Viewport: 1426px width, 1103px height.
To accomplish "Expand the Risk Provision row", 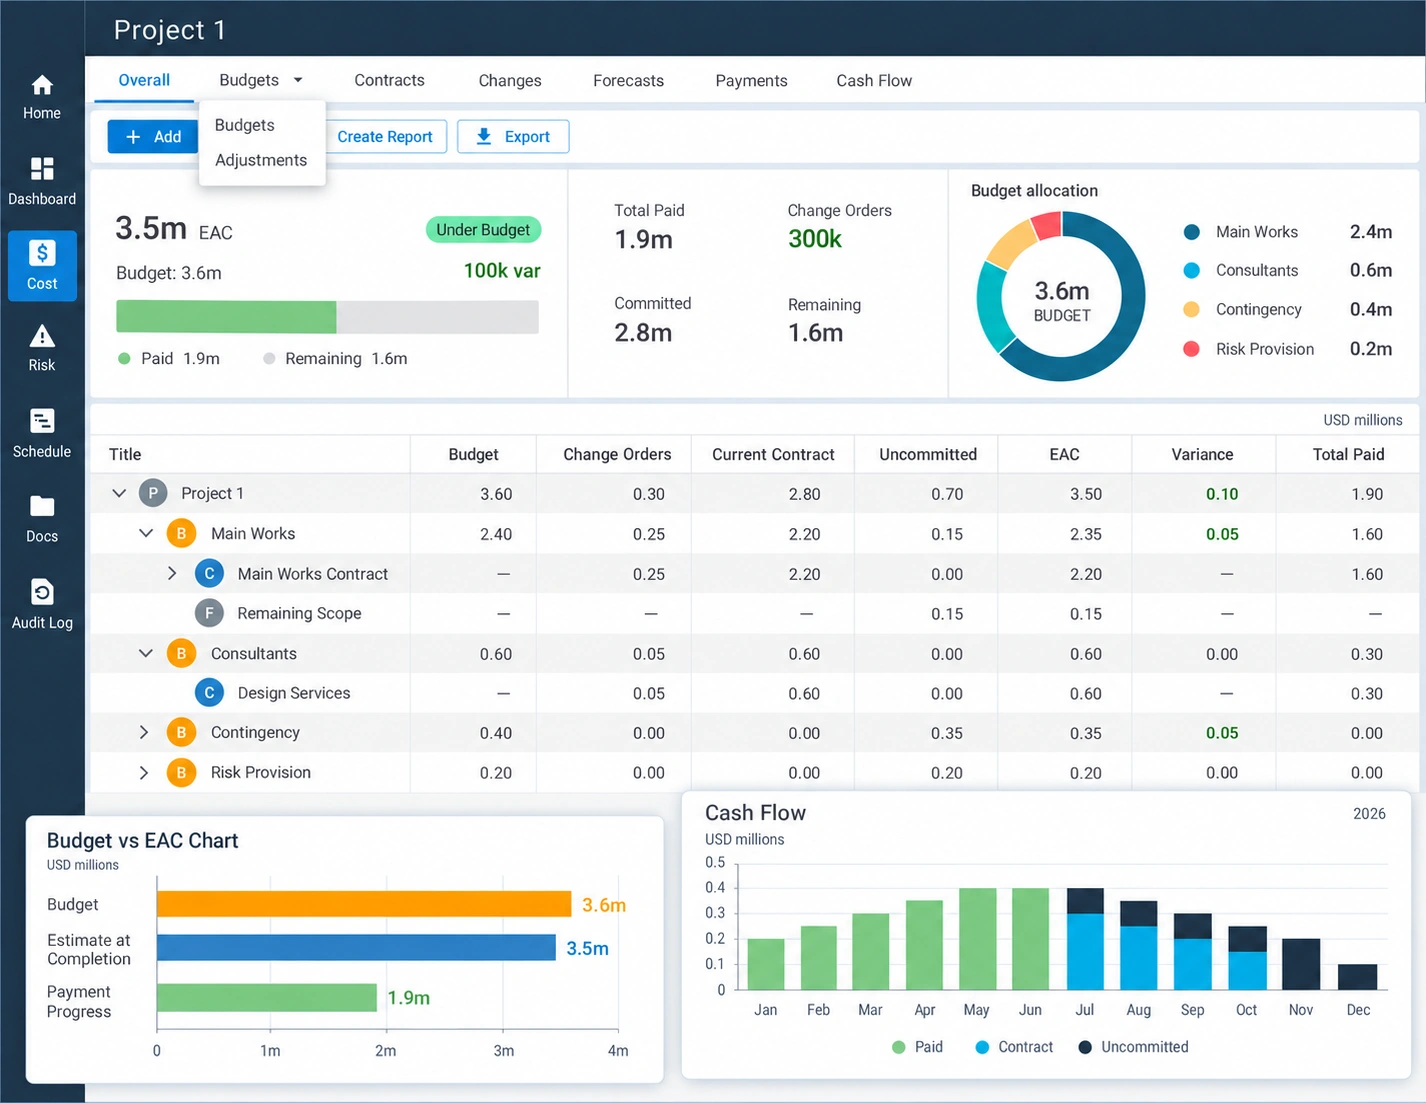I will [x=144, y=772].
